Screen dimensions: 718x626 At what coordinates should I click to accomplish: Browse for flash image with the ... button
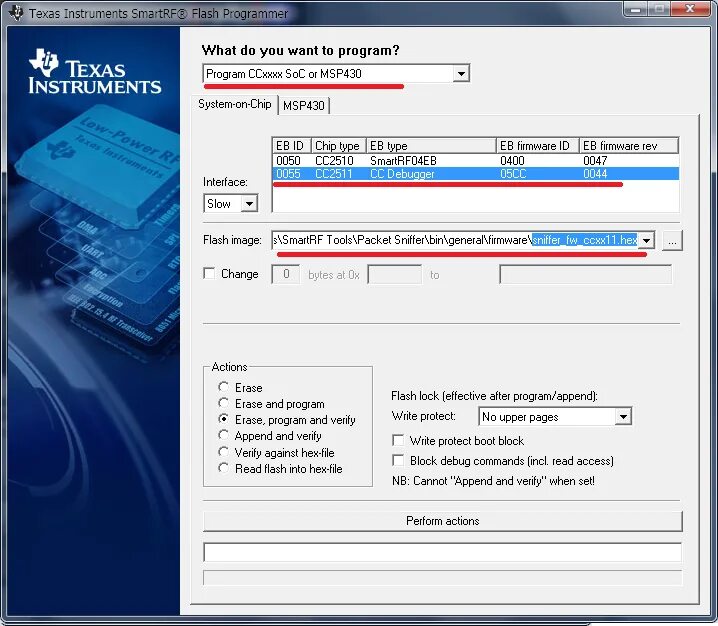672,240
